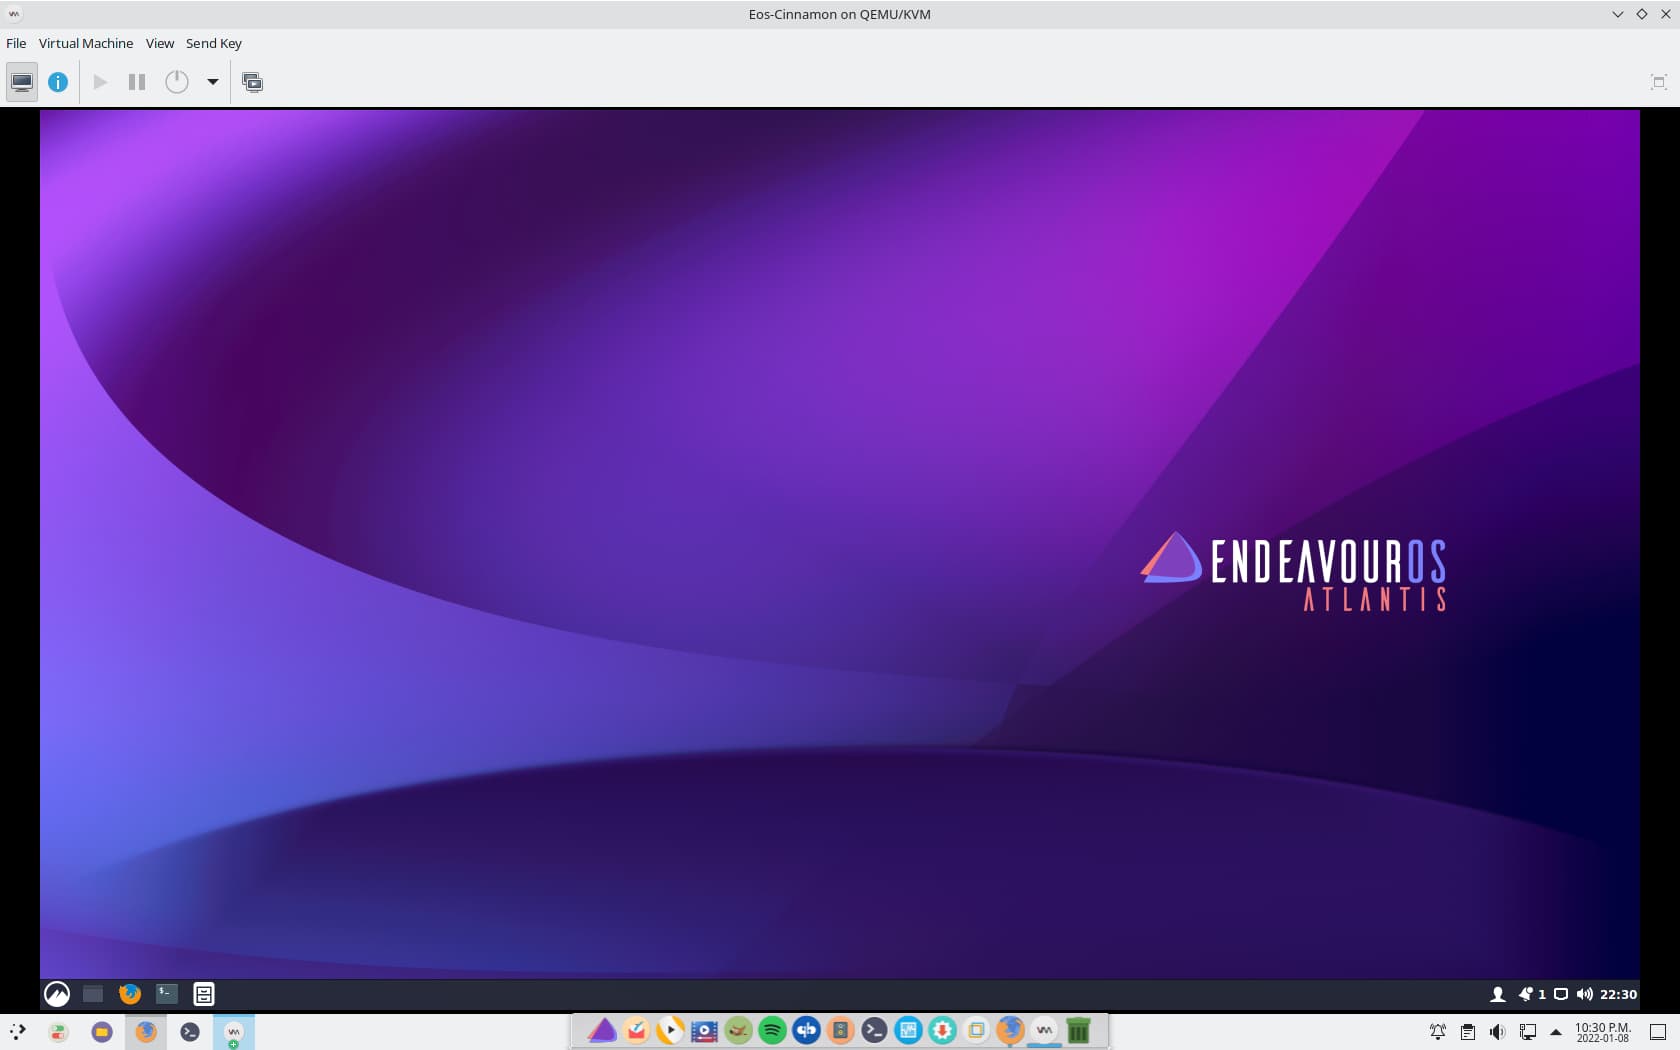Open the speaker audio app in dock
Screen dimensions: 1680x1050
(841, 1030)
